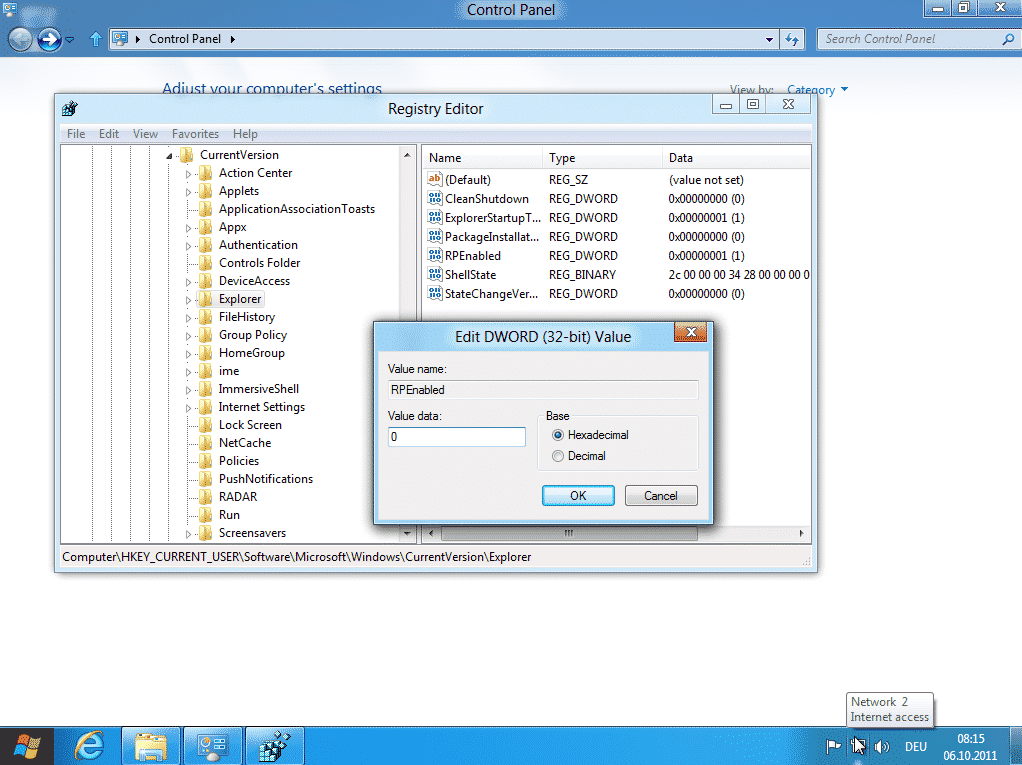1022x765 pixels.
Task: Open the Edit menu in Registry Editor
Action: point(109,134)
